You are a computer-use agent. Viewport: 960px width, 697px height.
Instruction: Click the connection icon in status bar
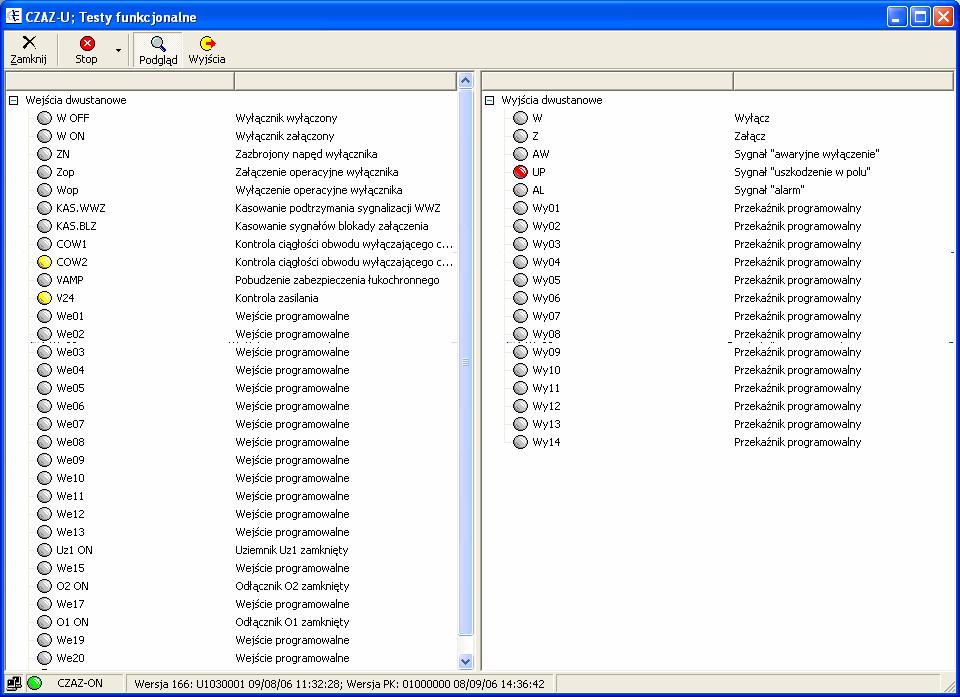pyautogui.click(x=13, y=683)
